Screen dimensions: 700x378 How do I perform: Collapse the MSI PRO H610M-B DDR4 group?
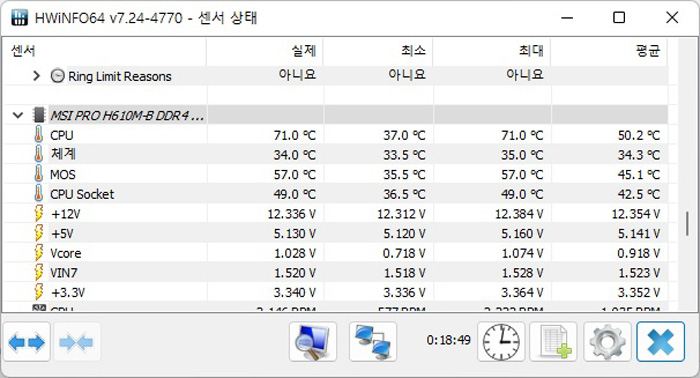[x=18, y=116]
